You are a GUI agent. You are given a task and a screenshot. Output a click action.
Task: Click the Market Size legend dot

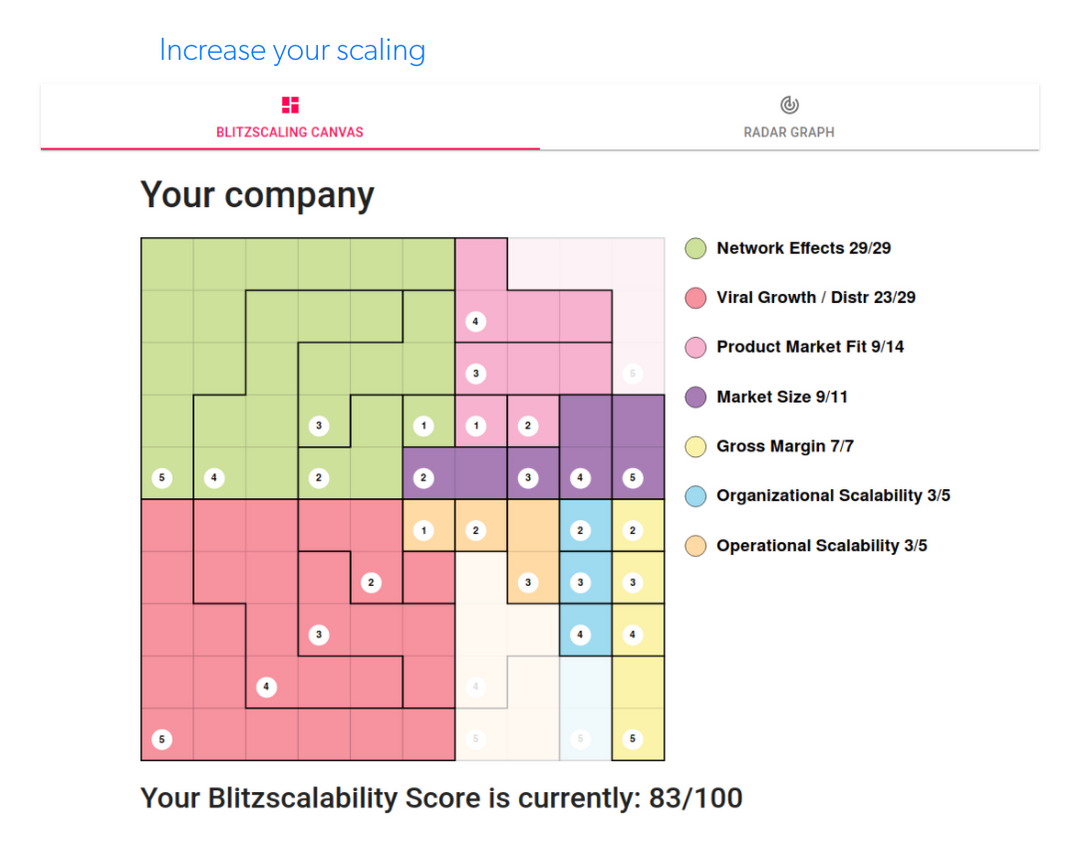[x=695, y=397]
